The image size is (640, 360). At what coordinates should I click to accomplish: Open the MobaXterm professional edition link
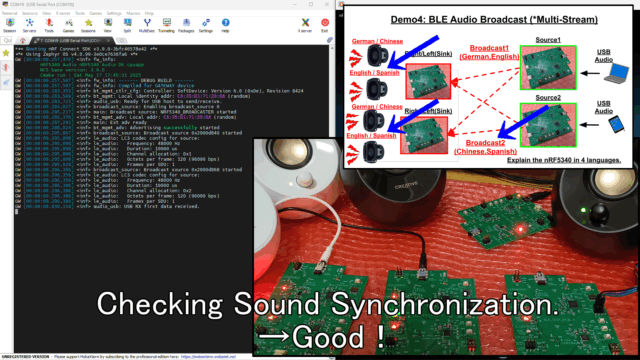click(208, 357)
